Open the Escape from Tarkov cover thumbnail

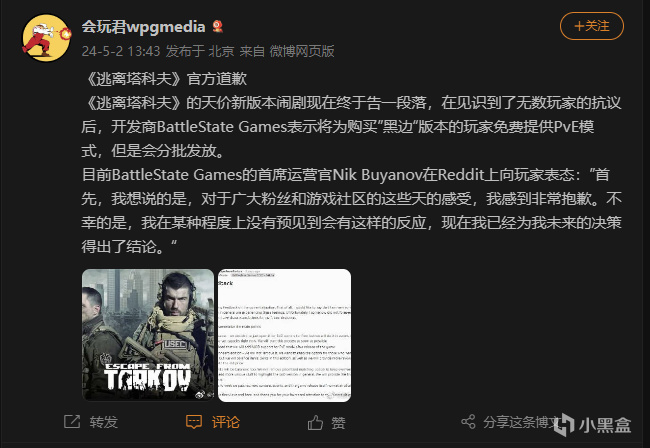[x=148, y=335]
